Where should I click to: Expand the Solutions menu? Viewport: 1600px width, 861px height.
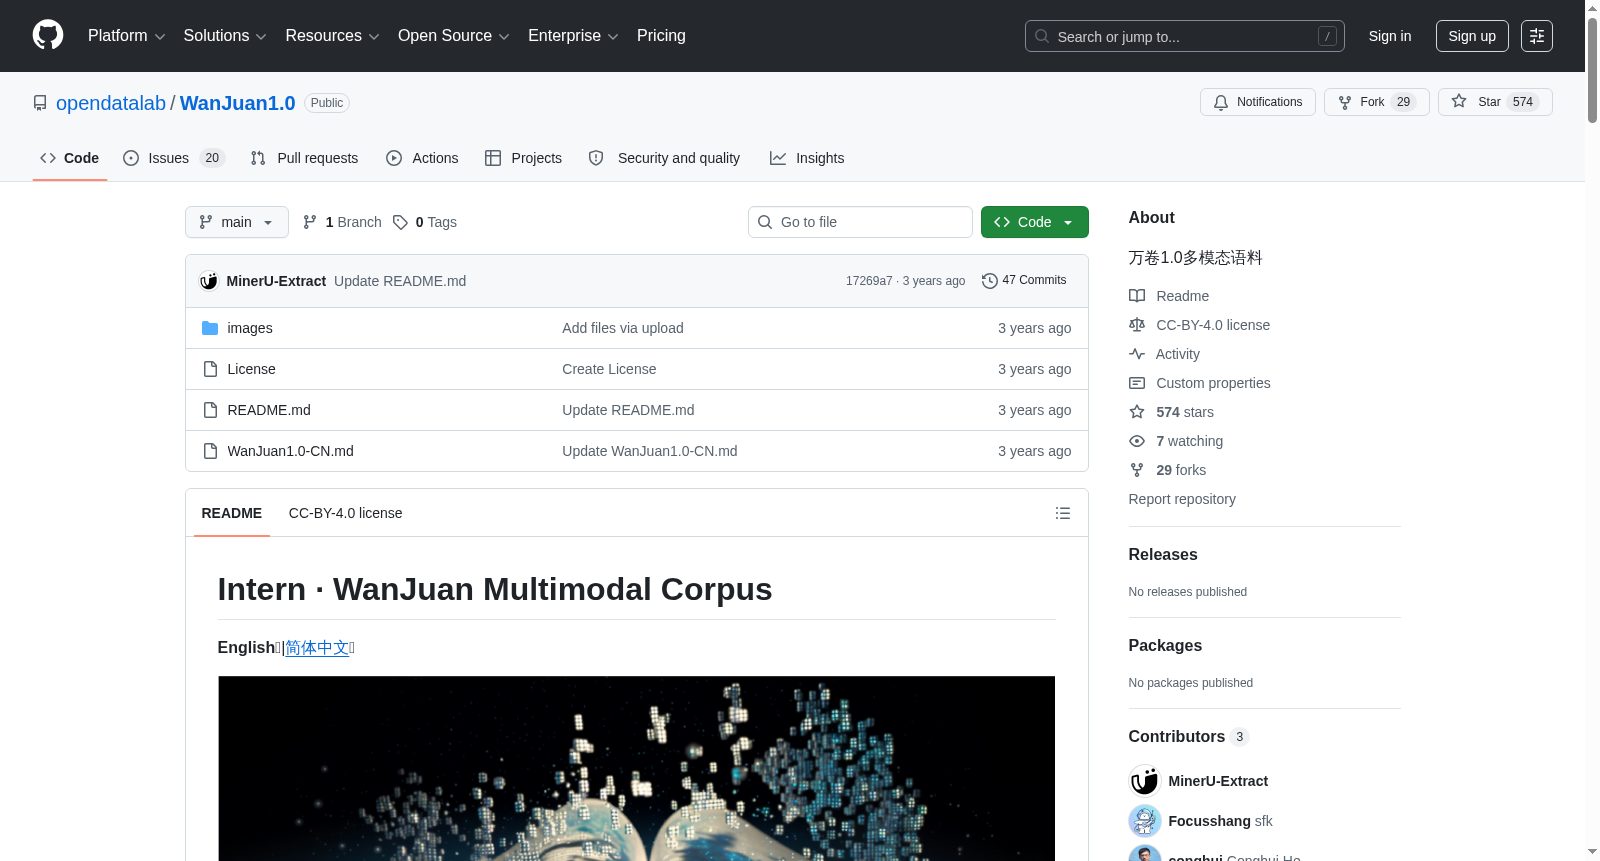[x=225, y=36]
